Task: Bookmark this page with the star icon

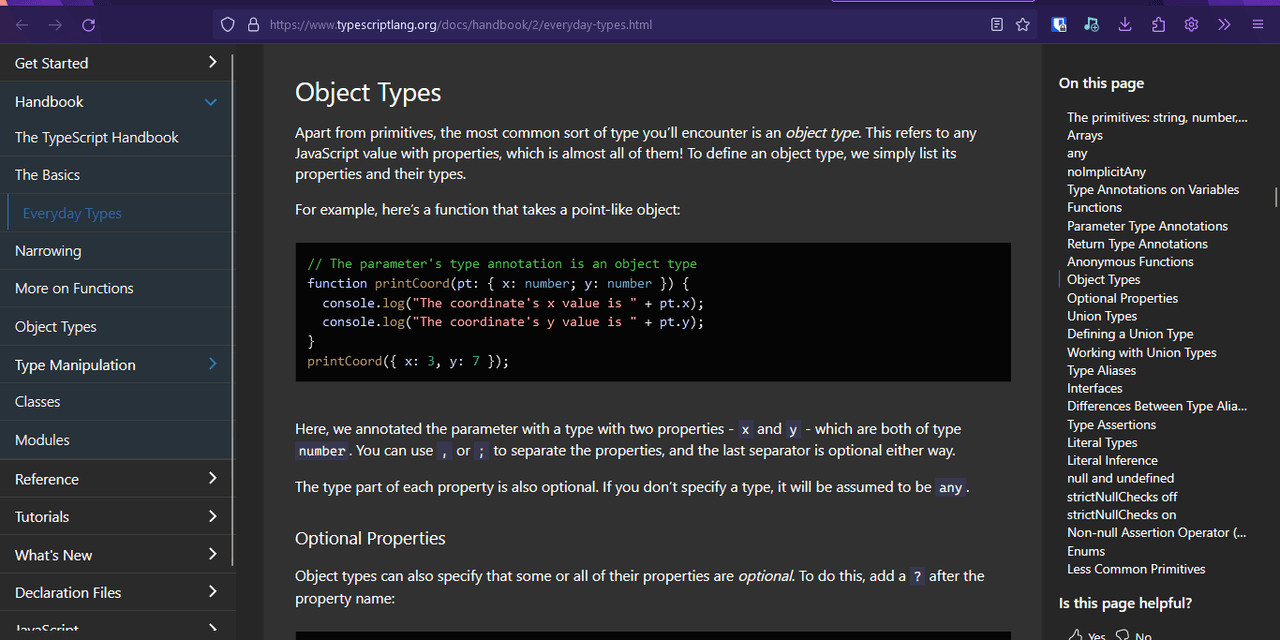Action: (1023, 25)
